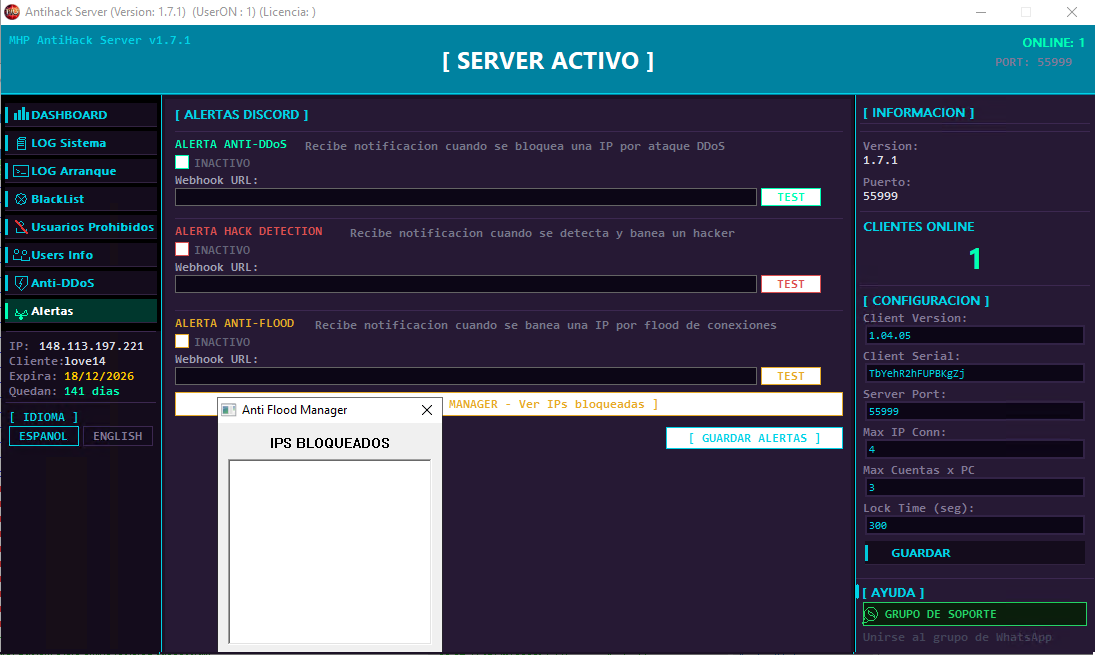This screenshot has width=1095, height=655.
Task: Enable the Alerta Anti-DDoS checkbox
Action: (x=182, y=162)
